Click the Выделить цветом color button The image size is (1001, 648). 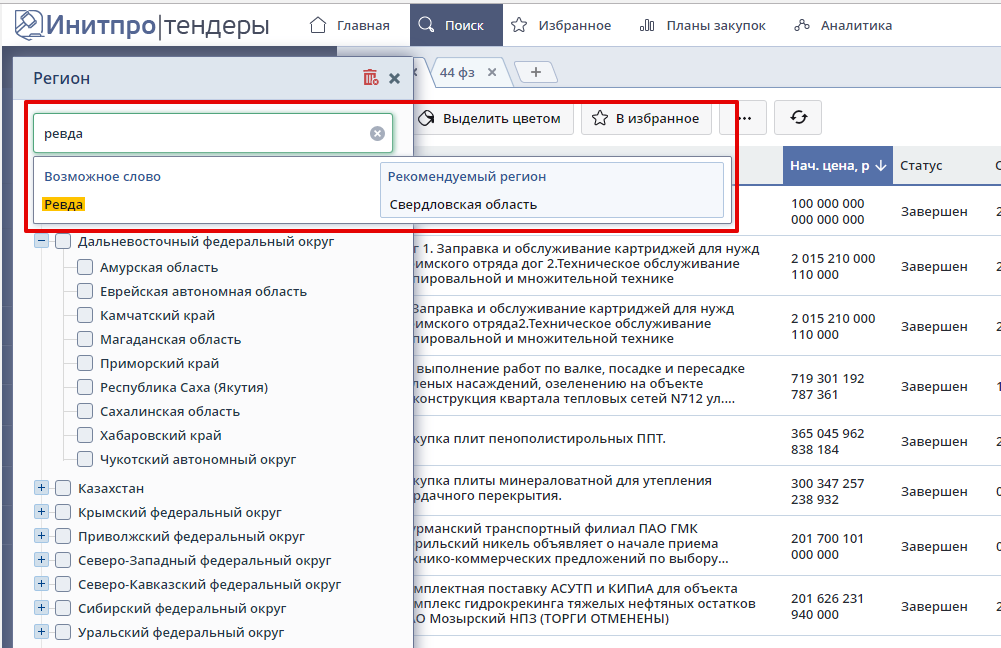coord(489,118)
